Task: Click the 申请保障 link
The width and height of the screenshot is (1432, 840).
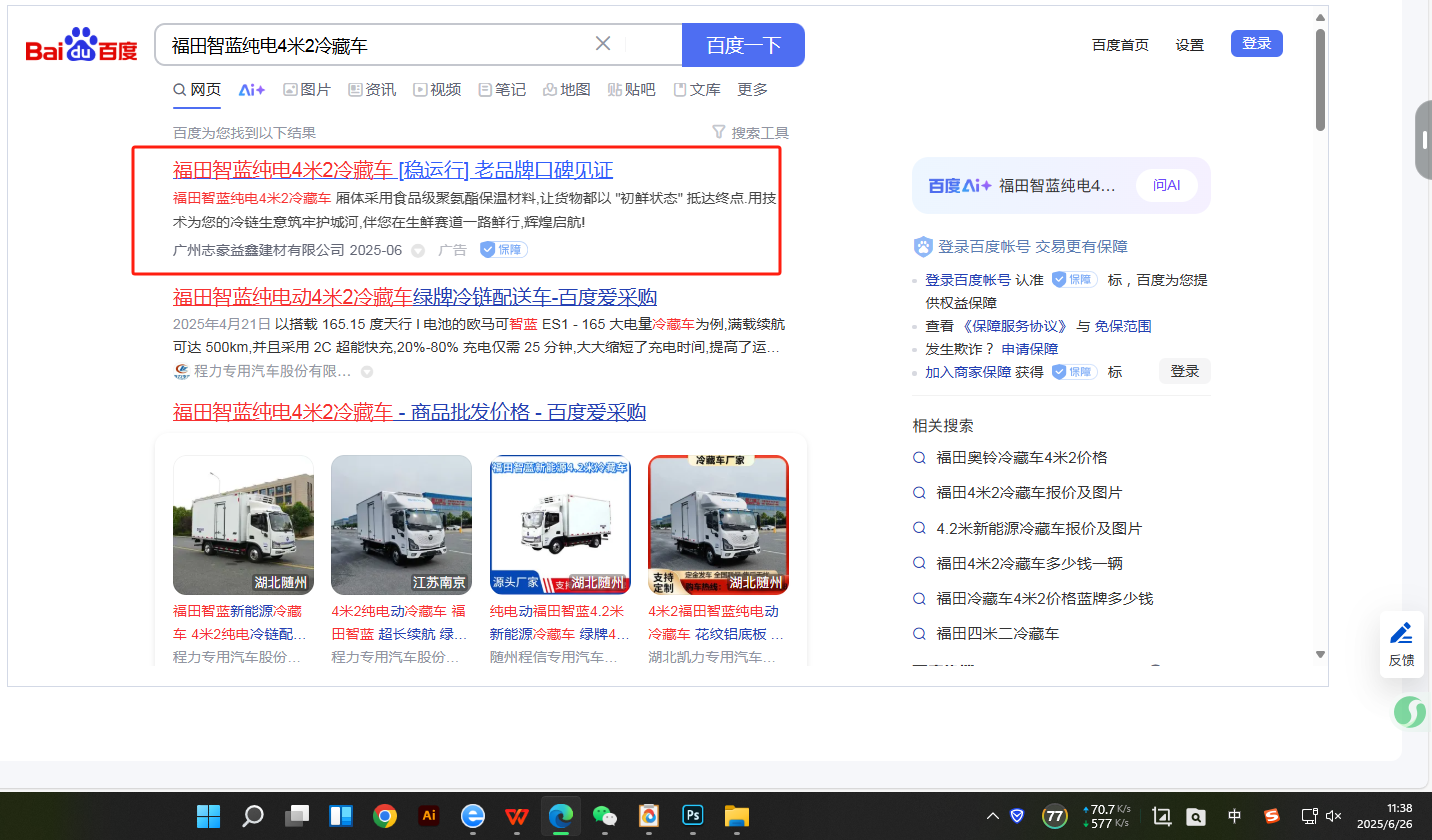Action: tap(1030, 349)
